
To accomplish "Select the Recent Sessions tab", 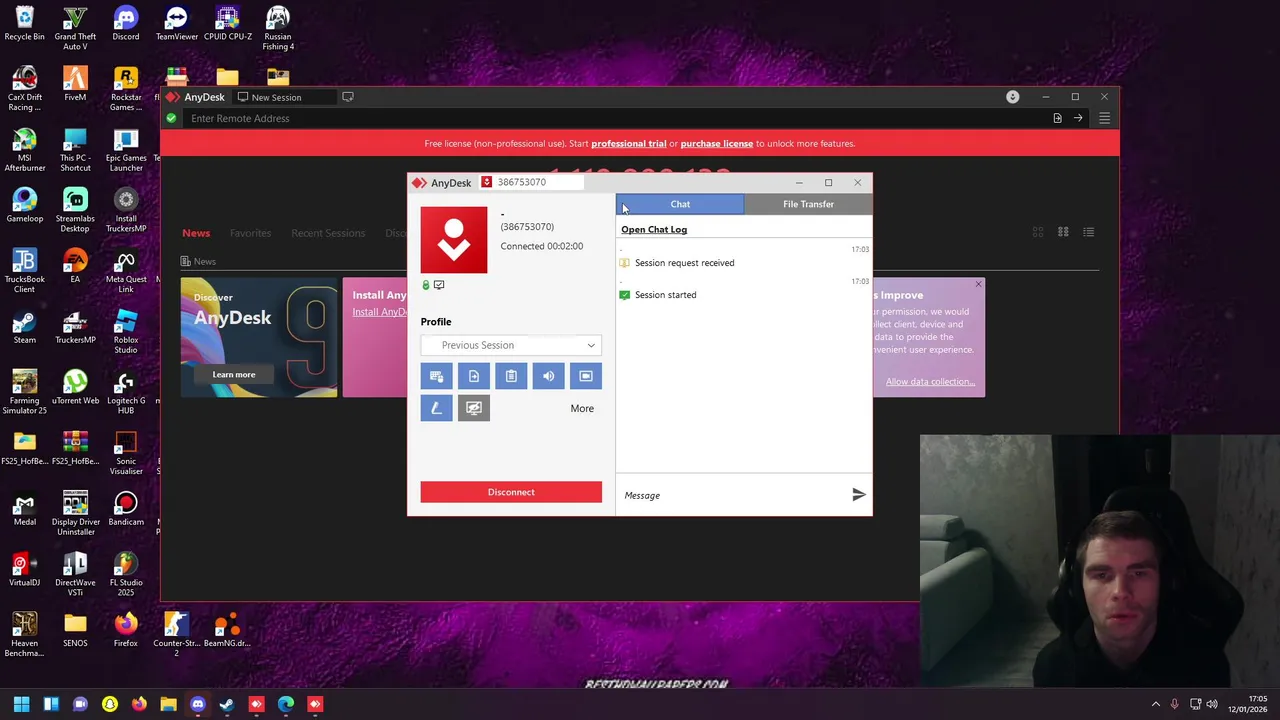I will tap(328, 233).
